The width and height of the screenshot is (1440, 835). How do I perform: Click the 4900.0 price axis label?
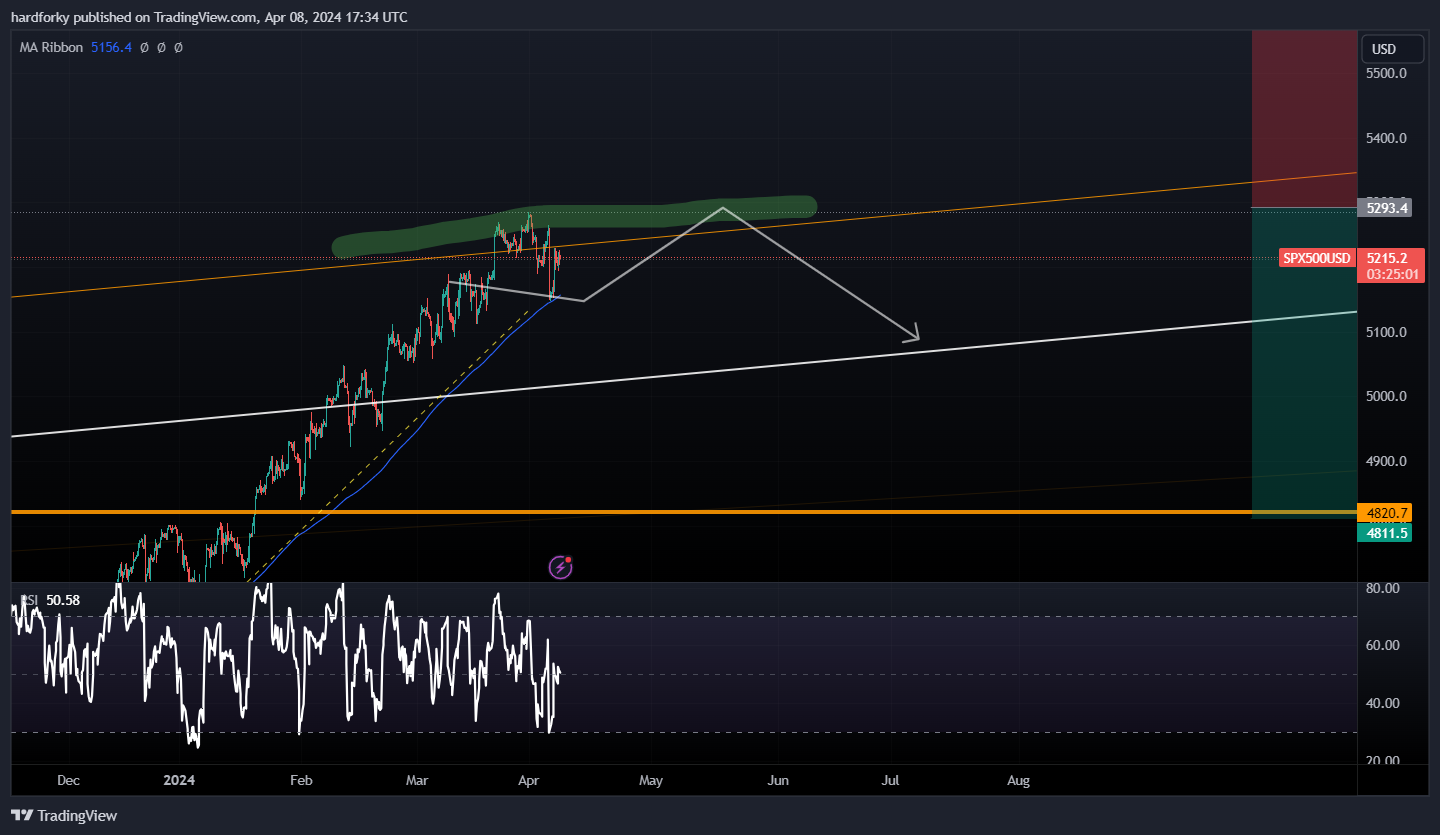pos(1387,461)
